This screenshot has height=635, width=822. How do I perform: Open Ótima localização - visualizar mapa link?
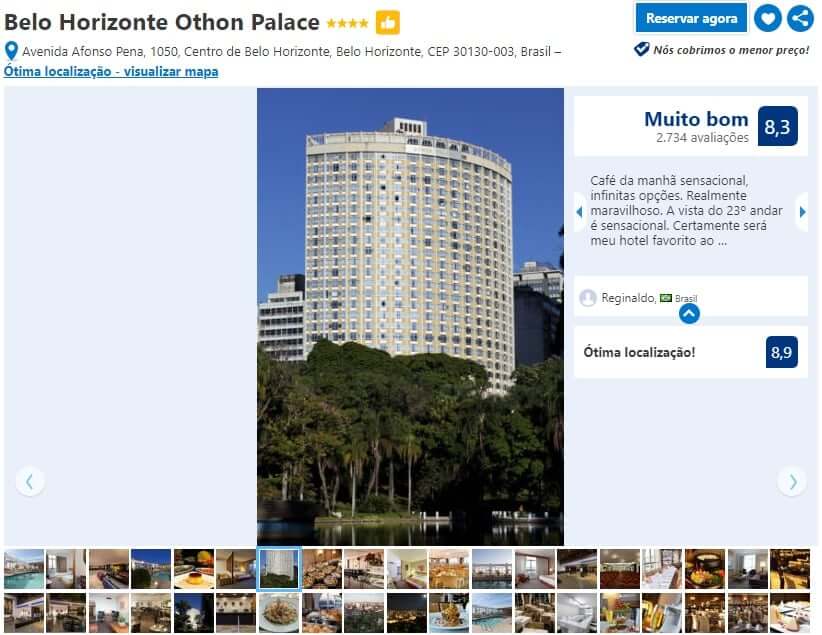pyautogui.click(x=111, y=71)
